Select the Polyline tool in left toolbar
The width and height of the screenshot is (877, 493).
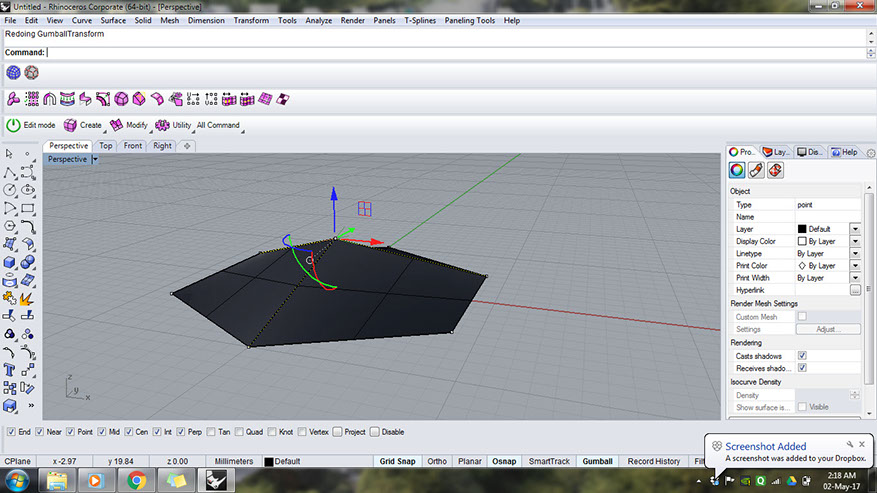[9, 171]
